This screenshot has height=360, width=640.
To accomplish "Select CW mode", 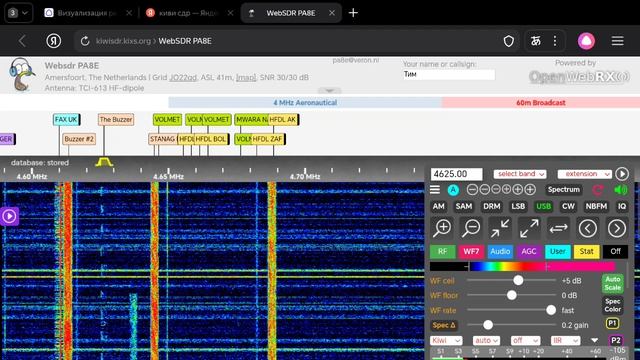I will (568, 207).
